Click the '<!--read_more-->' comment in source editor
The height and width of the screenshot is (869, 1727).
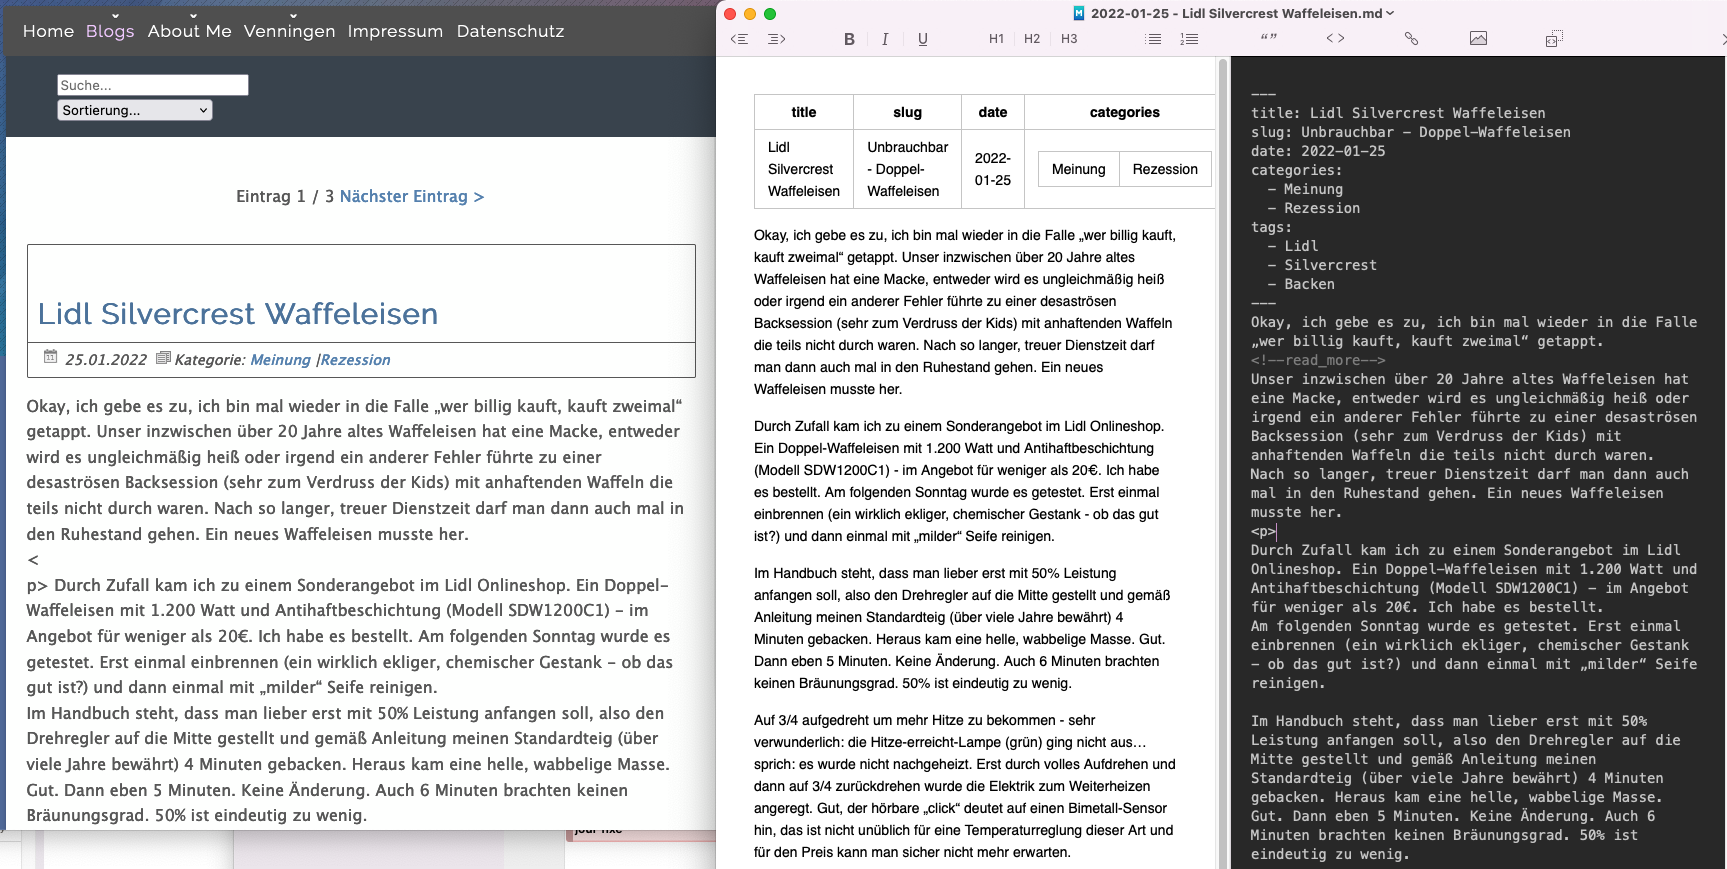tap(1318, 360)
